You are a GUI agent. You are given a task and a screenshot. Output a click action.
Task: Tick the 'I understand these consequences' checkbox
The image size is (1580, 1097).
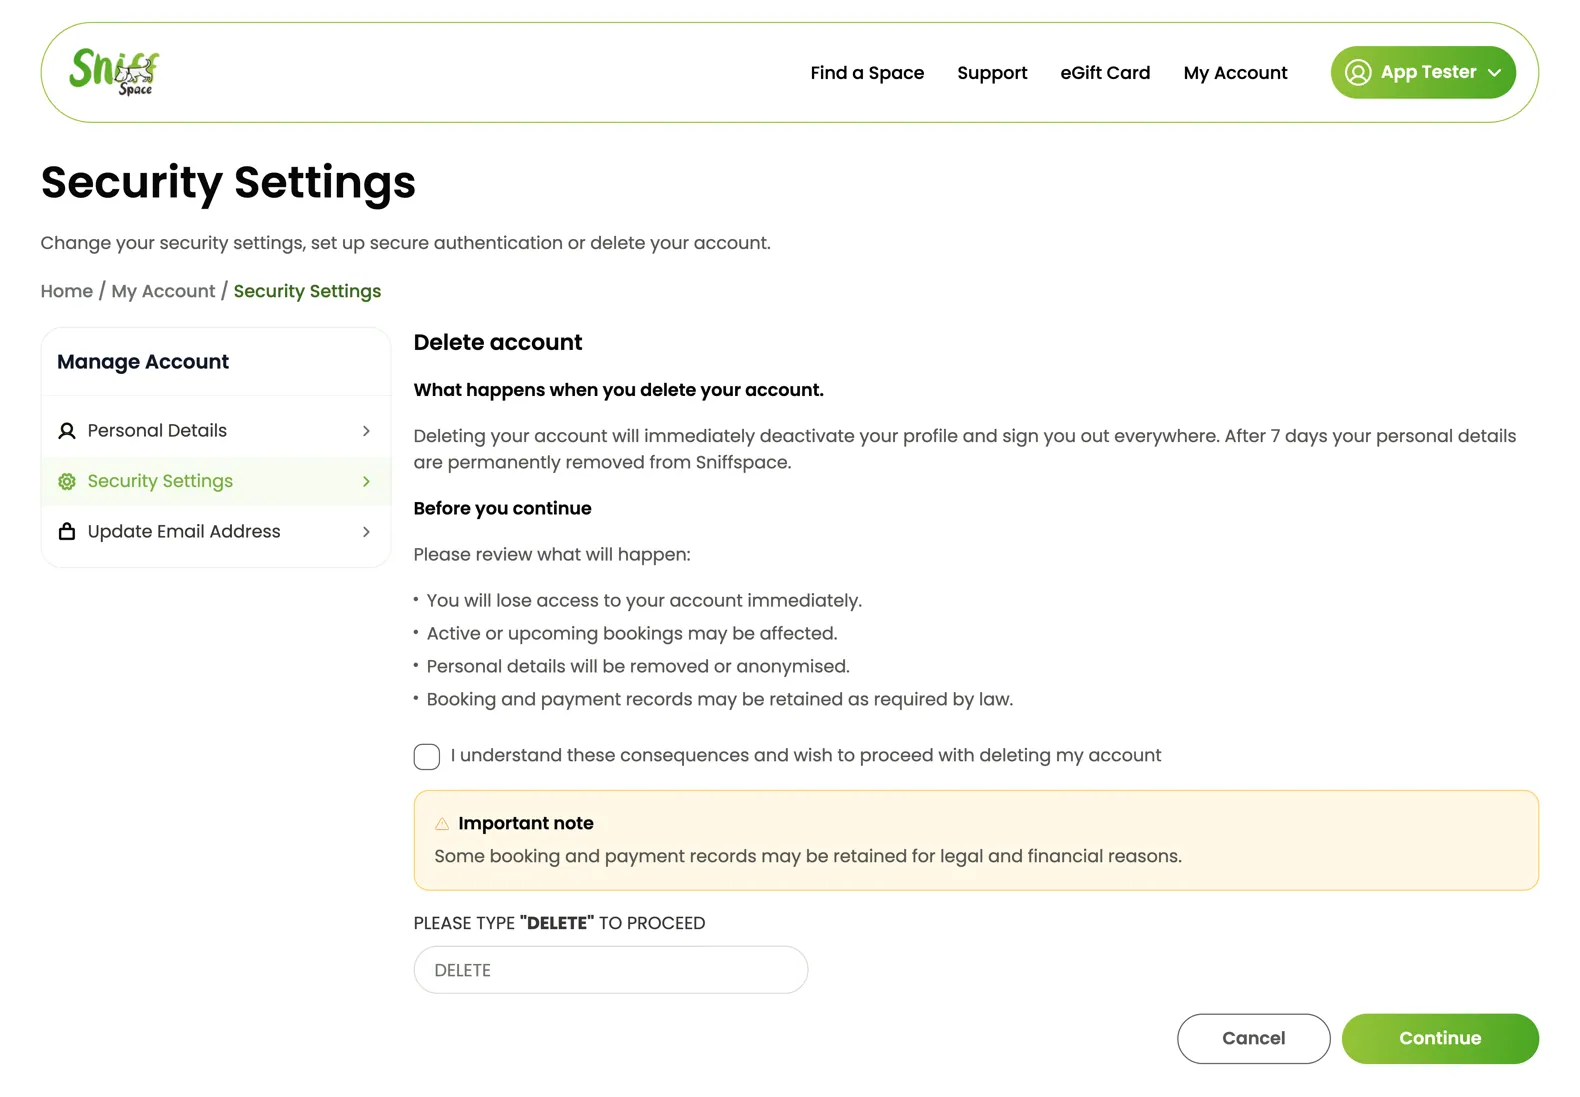tap(427, 757)
